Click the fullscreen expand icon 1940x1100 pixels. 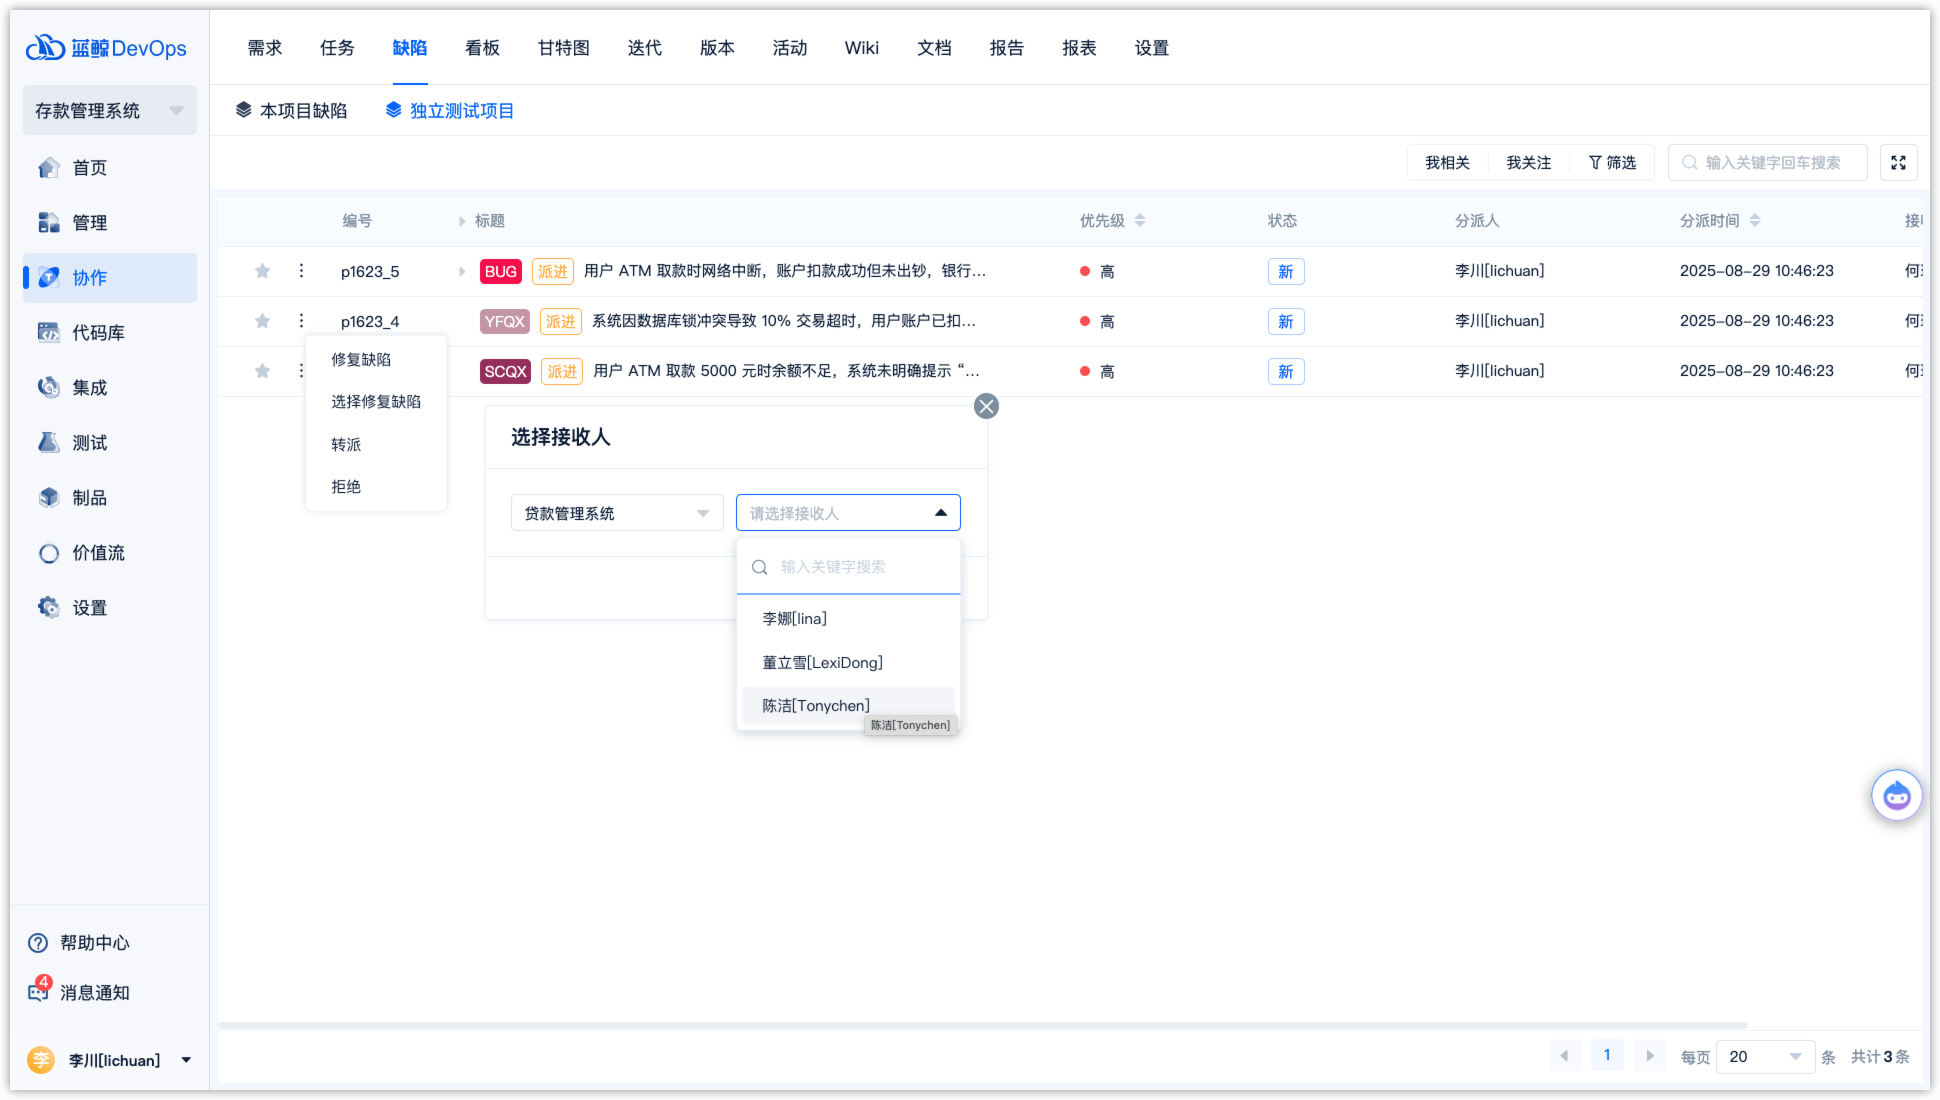point(1898,163)
